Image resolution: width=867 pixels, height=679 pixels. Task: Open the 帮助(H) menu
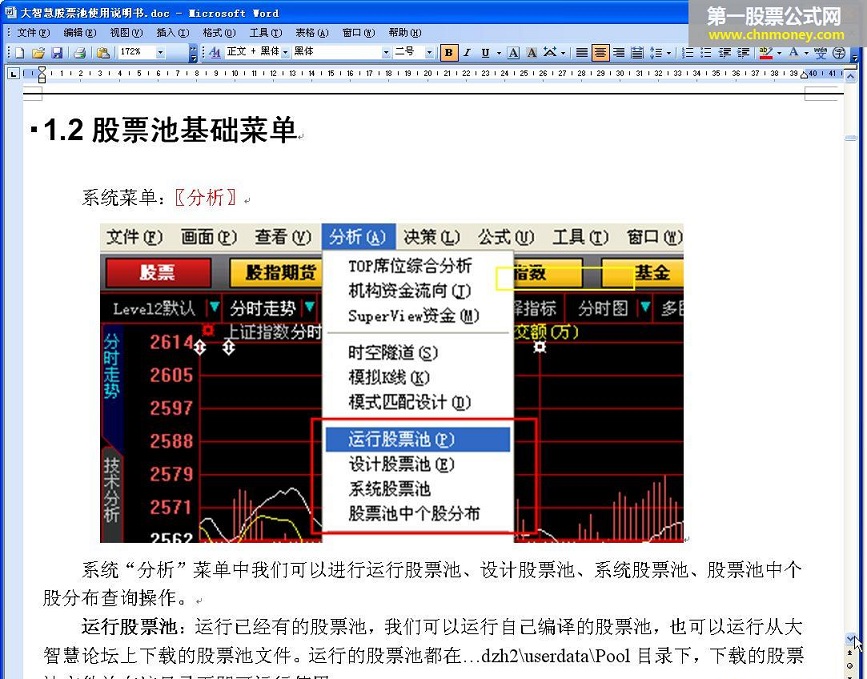pyautogui.click(x=405, y=33)
